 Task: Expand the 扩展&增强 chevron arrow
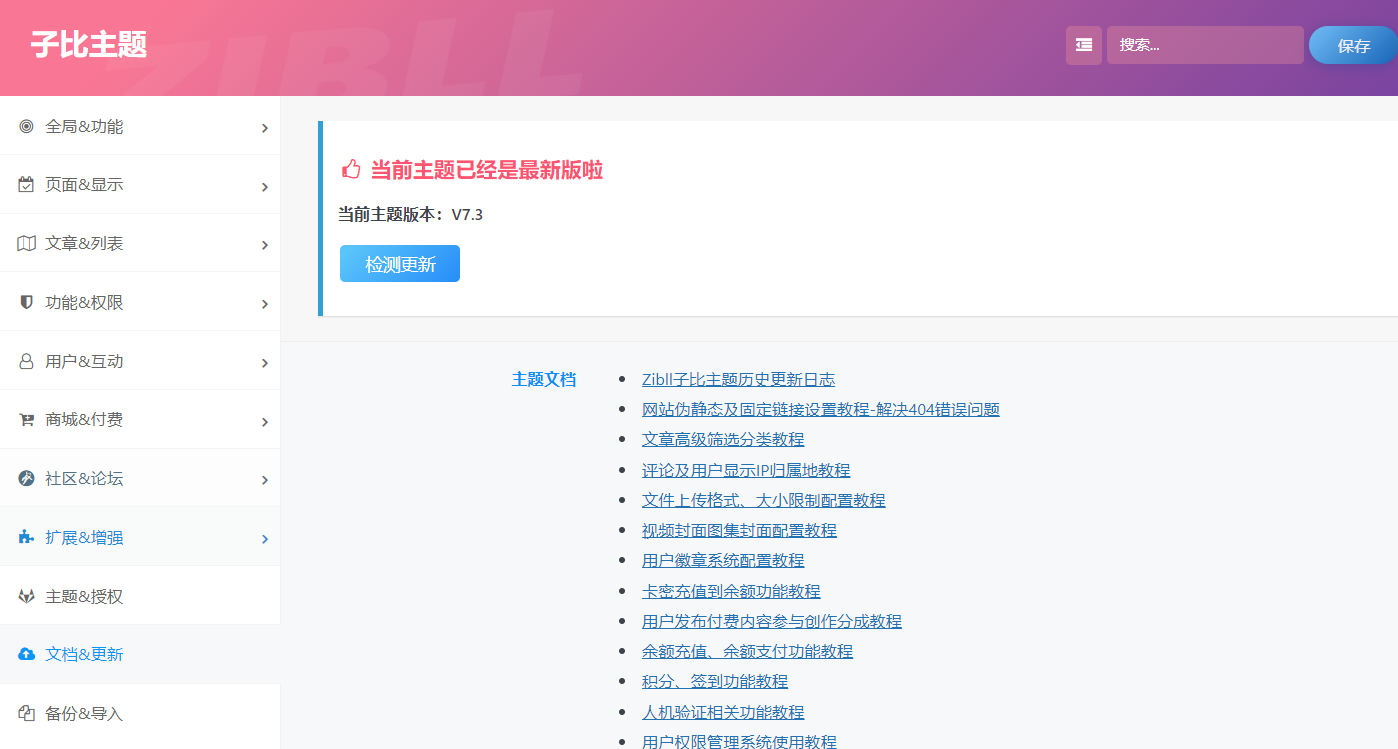264,539
